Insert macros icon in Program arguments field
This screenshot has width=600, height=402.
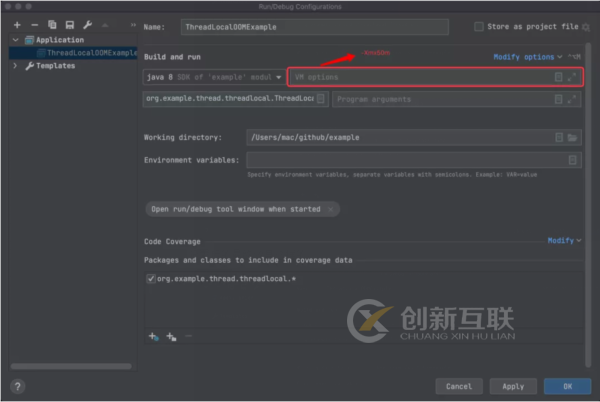tap(558, 99)
